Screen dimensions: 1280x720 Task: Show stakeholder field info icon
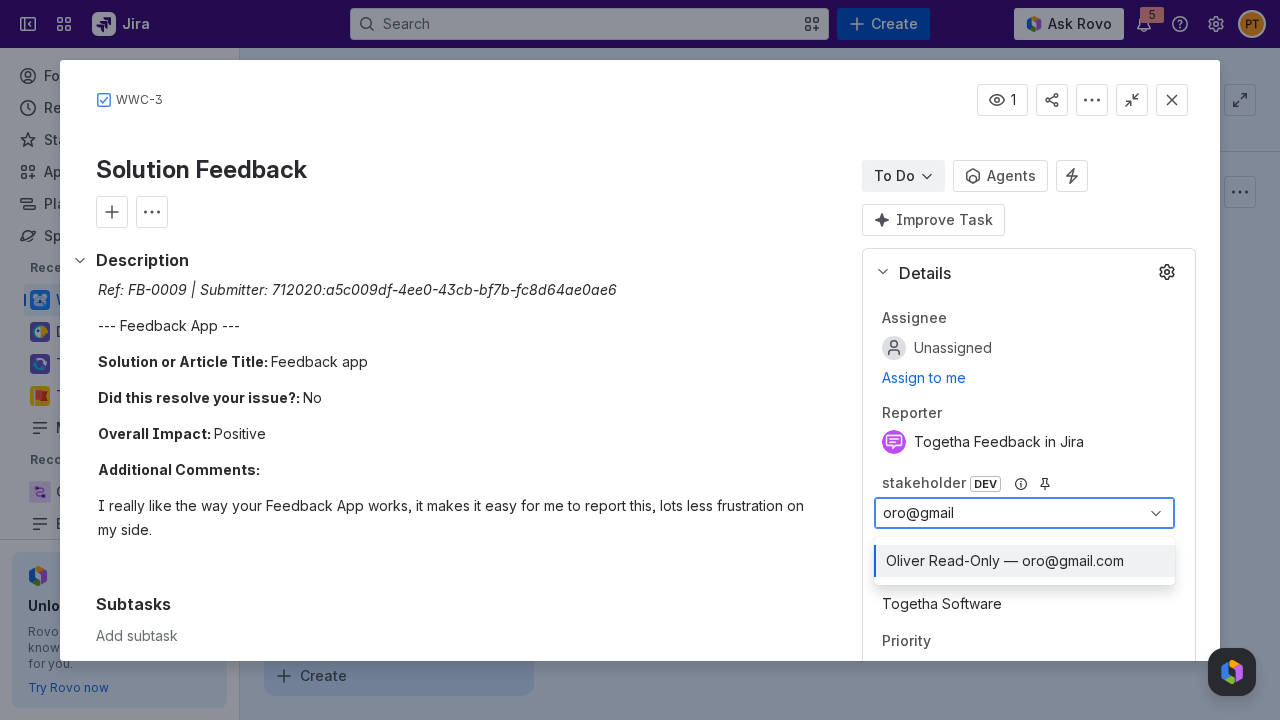(1021, 484)
